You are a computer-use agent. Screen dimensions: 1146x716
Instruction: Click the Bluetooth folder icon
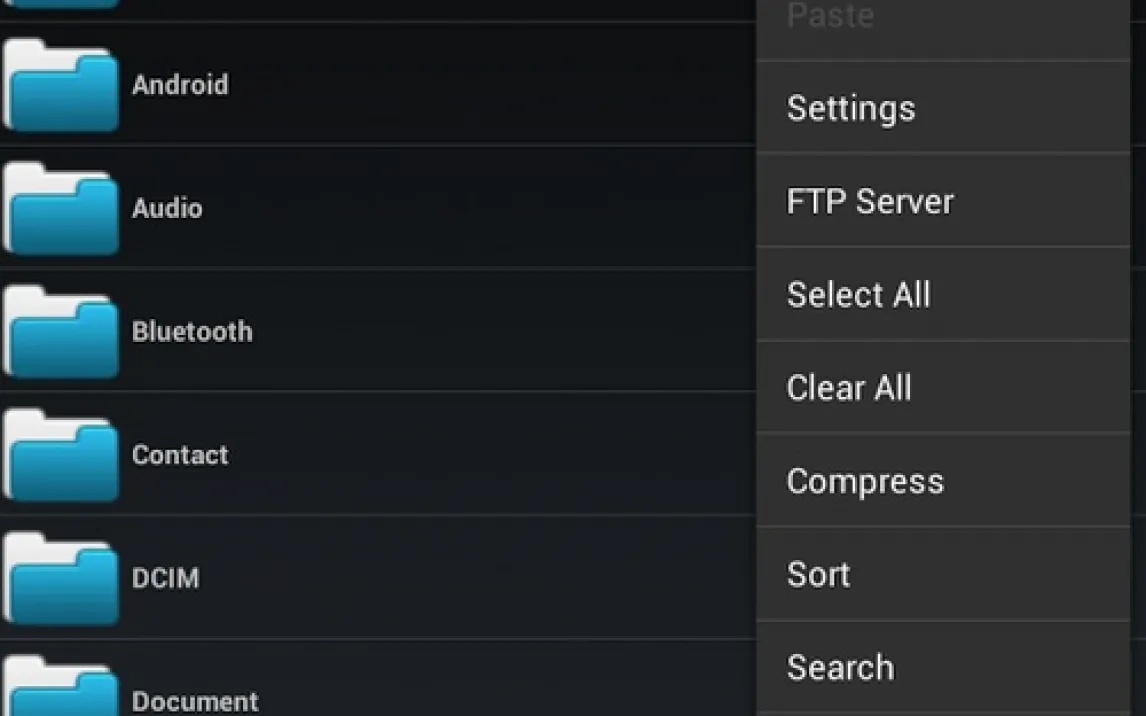[60, 332]
